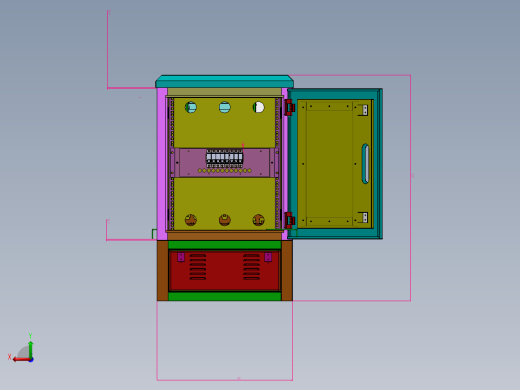The width and height of the screenshot is (520, 390).
Task: Select the bottom-left cable gland
Action: tap(191, 220)
